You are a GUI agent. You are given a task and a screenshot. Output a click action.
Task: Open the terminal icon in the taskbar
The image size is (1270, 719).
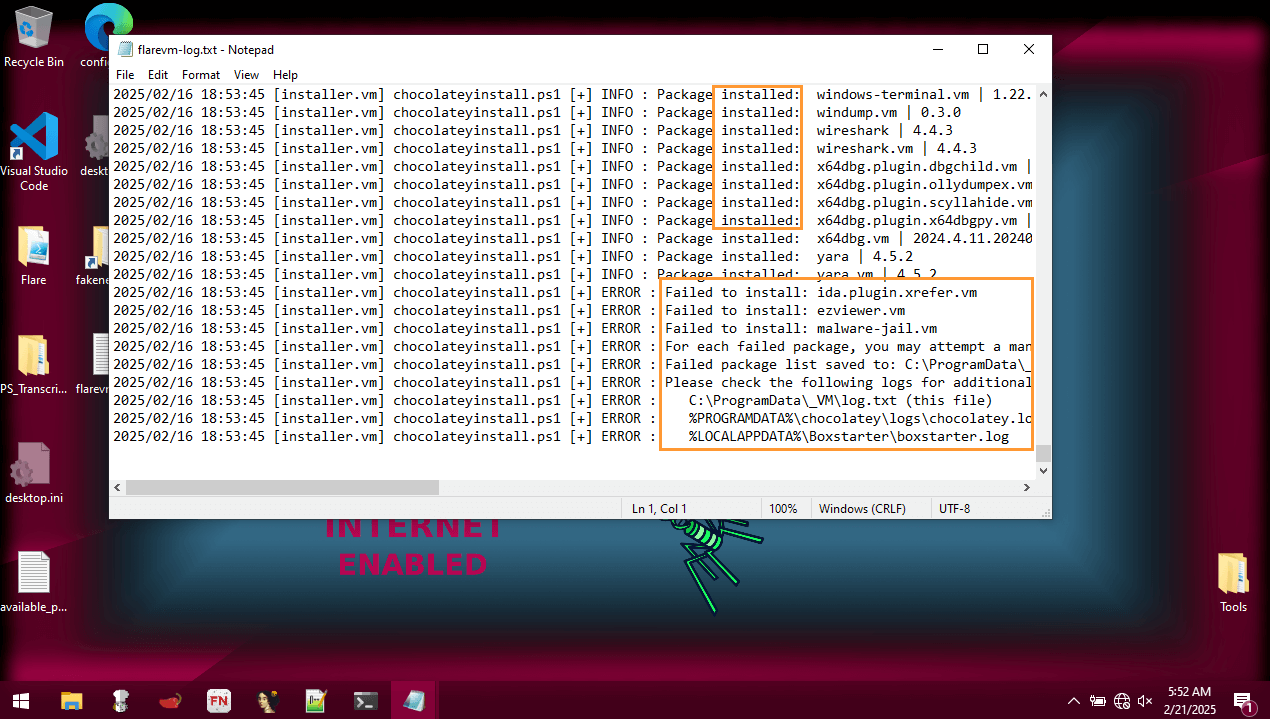[365, 700]
